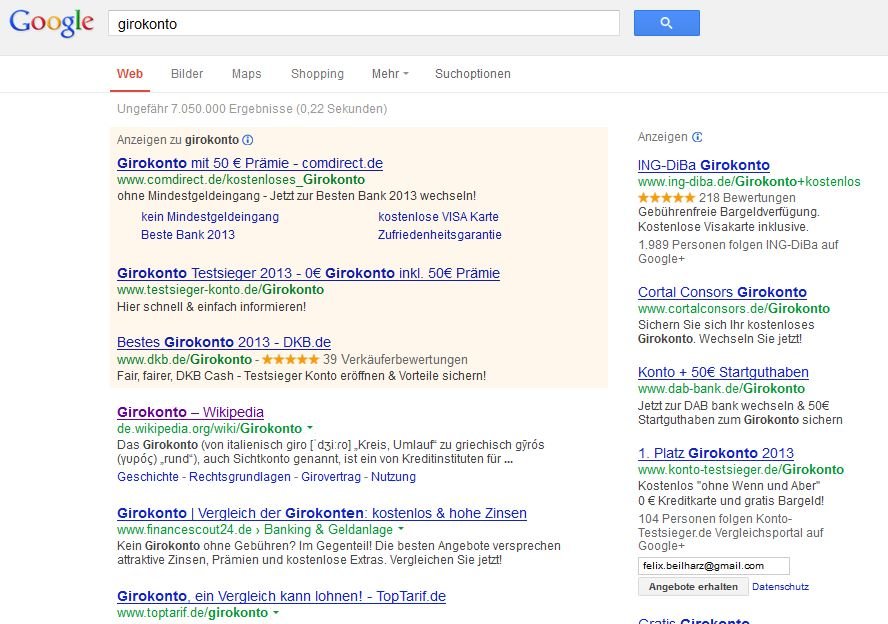The image size is (888, 624).
Task: Focus the search box containing 'girokonto'
Action: pyautogui.click(x=364, y=24)
